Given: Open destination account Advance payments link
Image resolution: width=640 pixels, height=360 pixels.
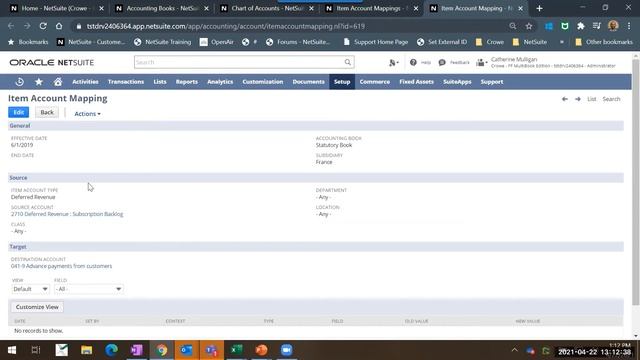Looking at the screenshot, I should [62, 266].
